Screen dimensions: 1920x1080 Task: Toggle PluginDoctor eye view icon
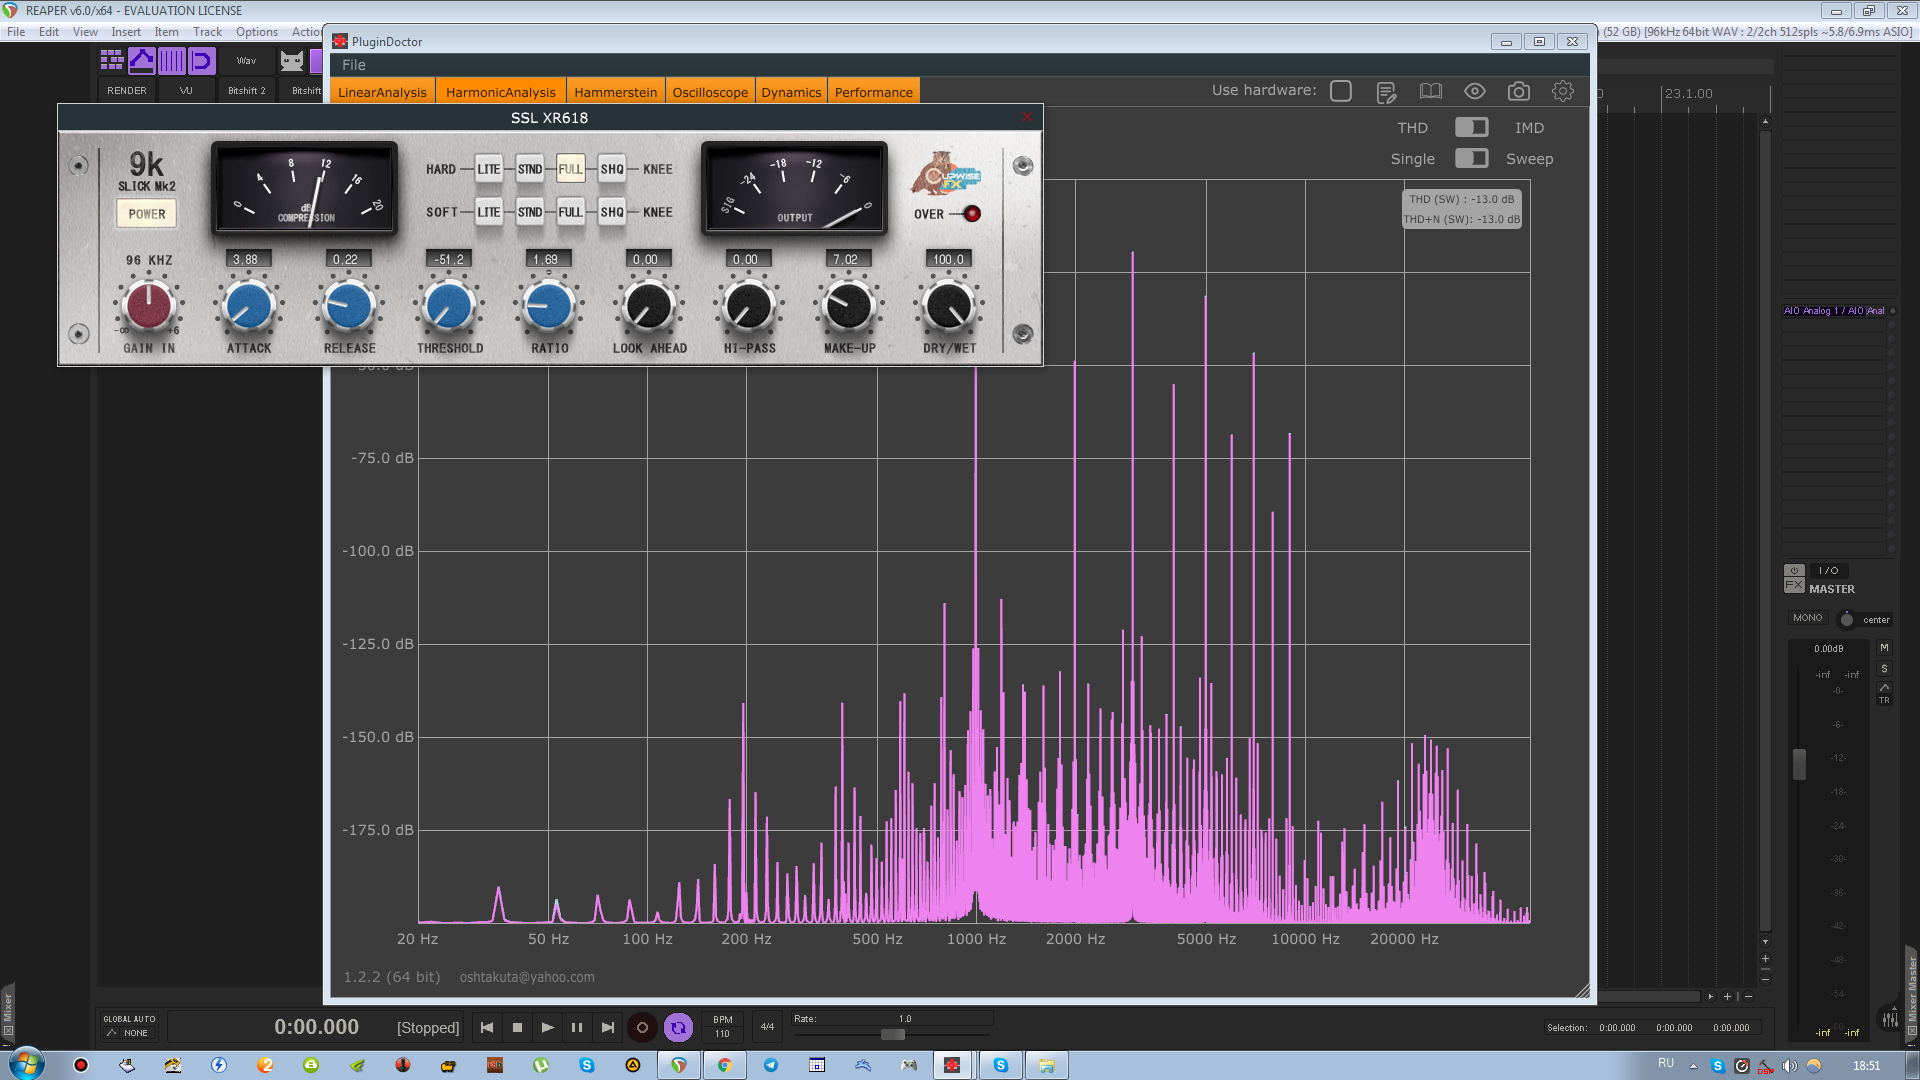(1475, 91)
